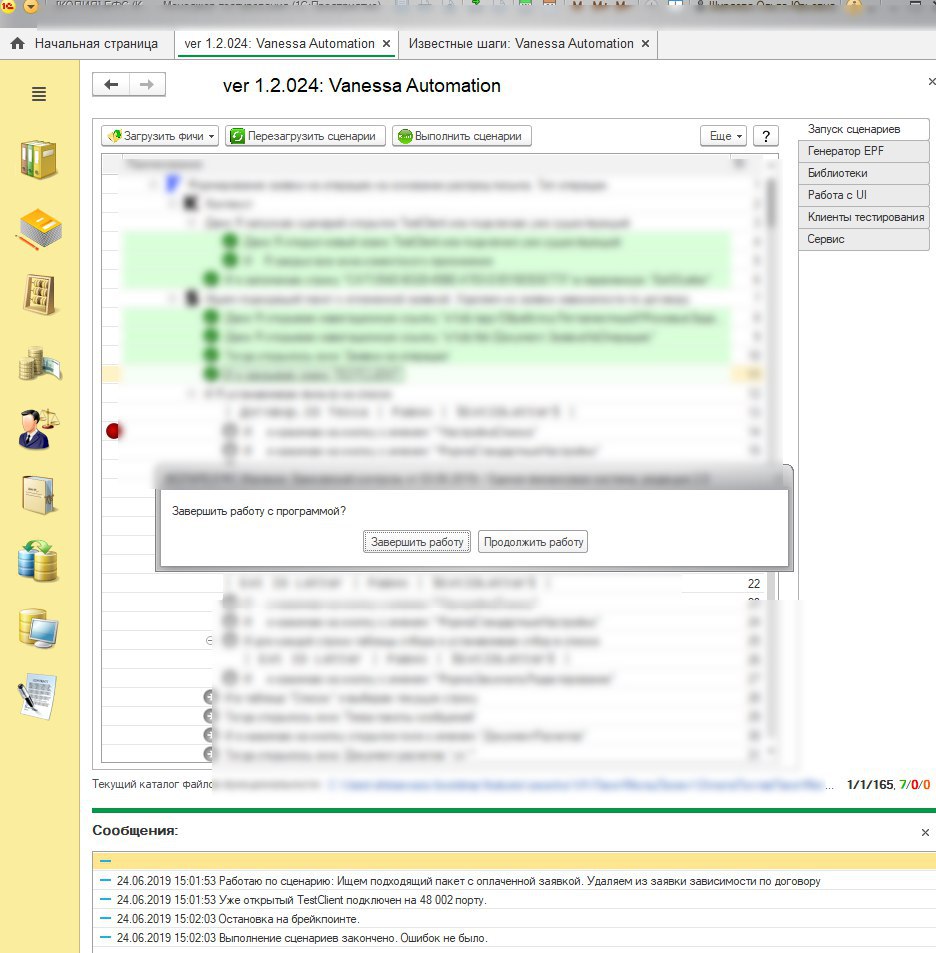Open the brown folder document section

[x=38, y=495]
